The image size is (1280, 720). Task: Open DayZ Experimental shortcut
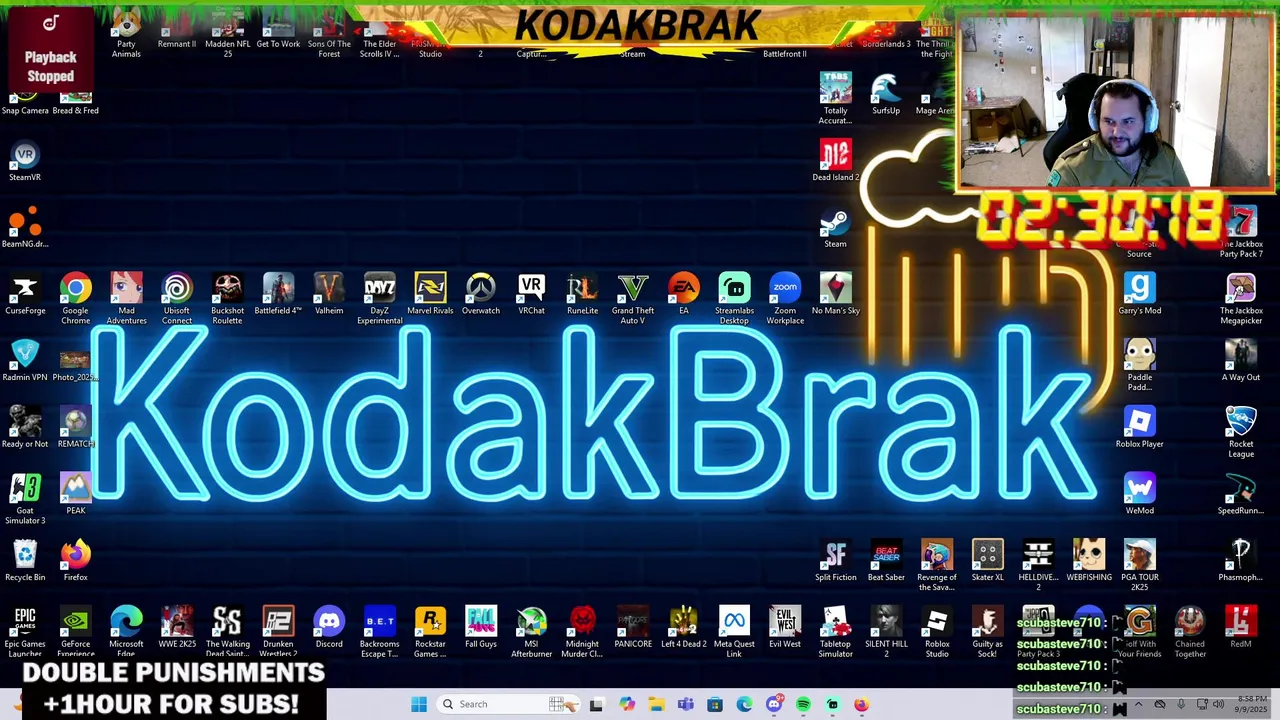(379, 298)
